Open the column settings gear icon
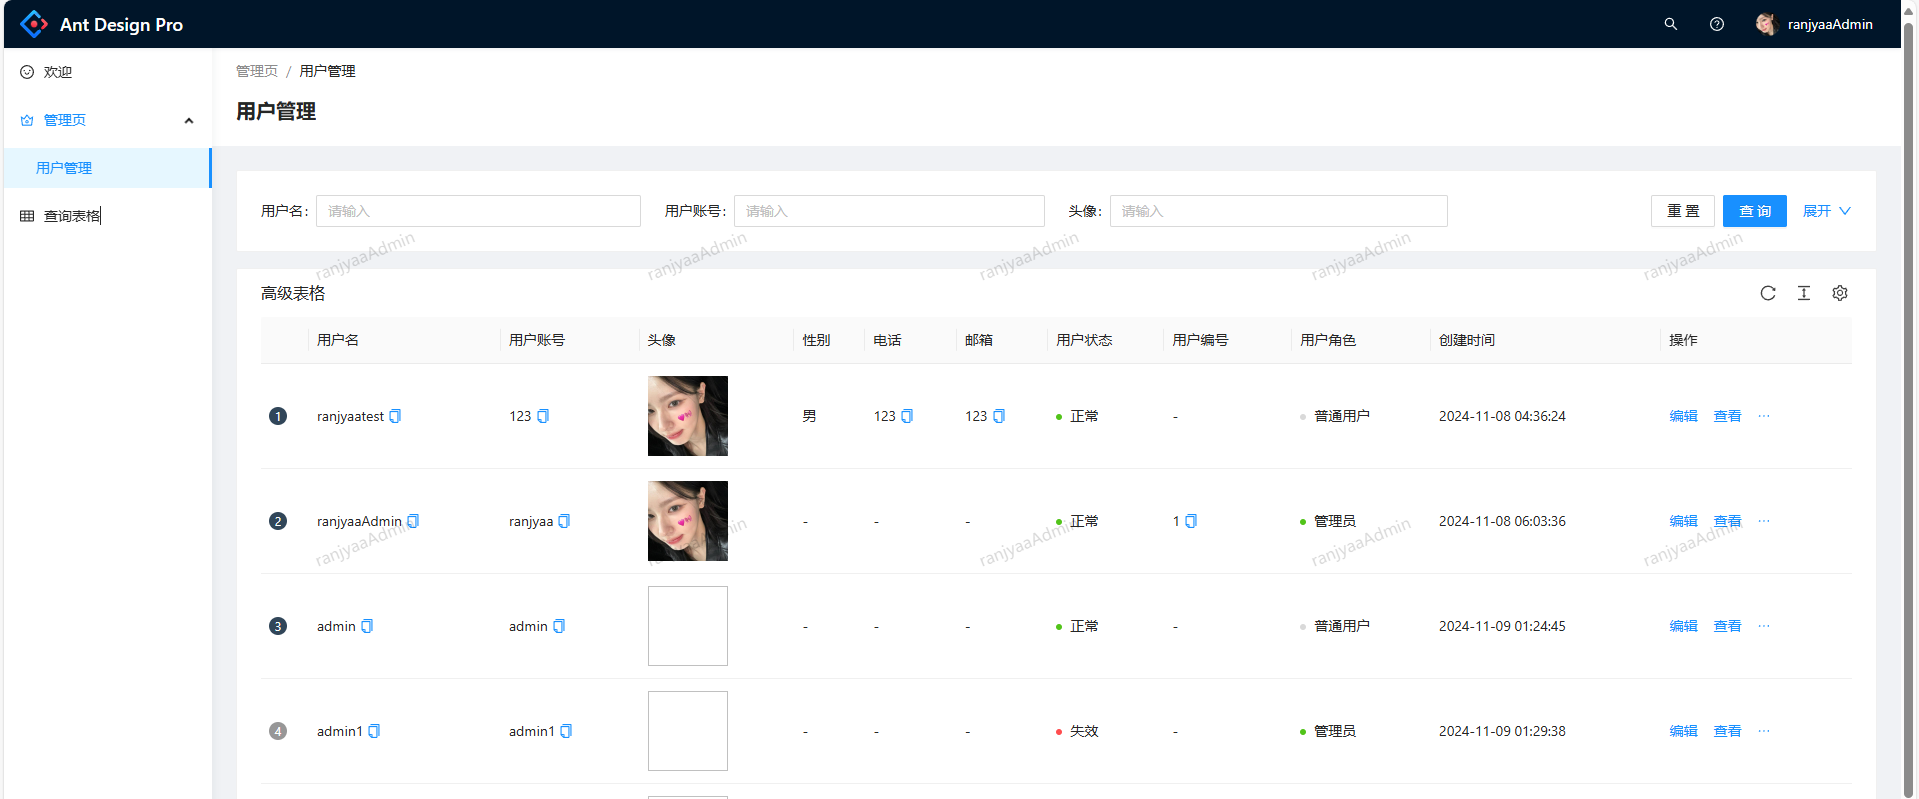 1839,293
